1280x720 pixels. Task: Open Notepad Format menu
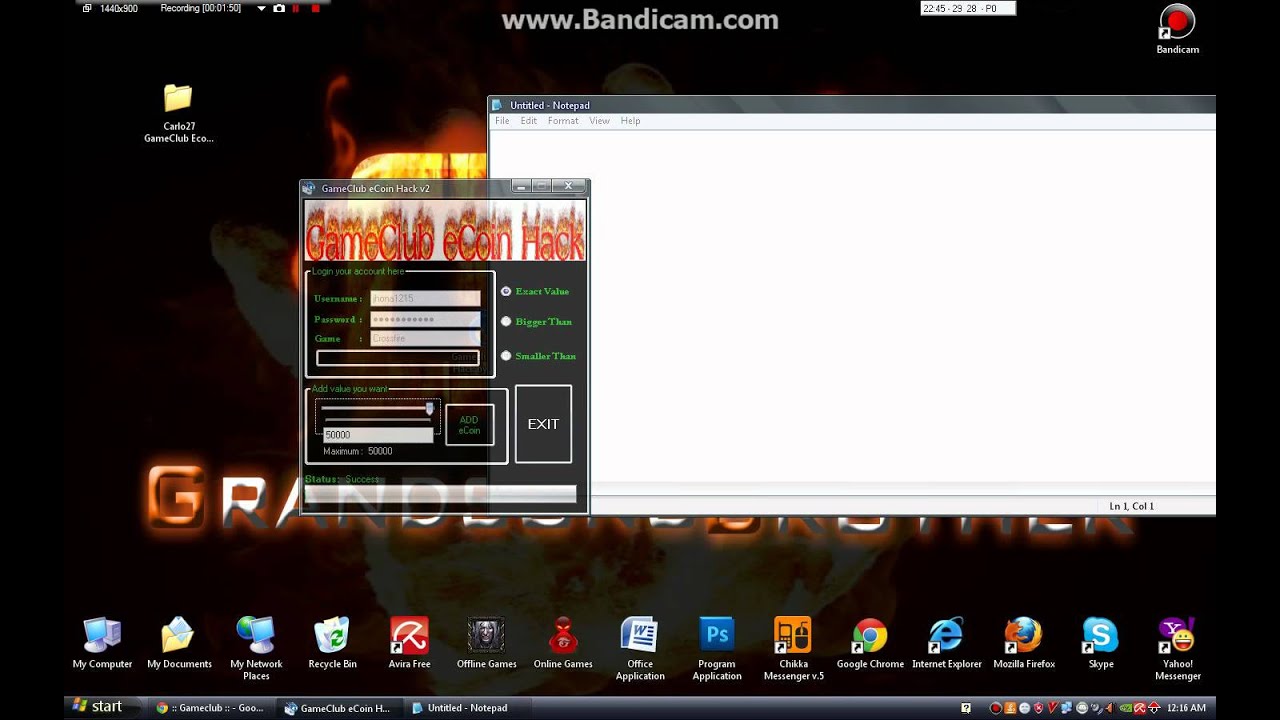(563, 121)
